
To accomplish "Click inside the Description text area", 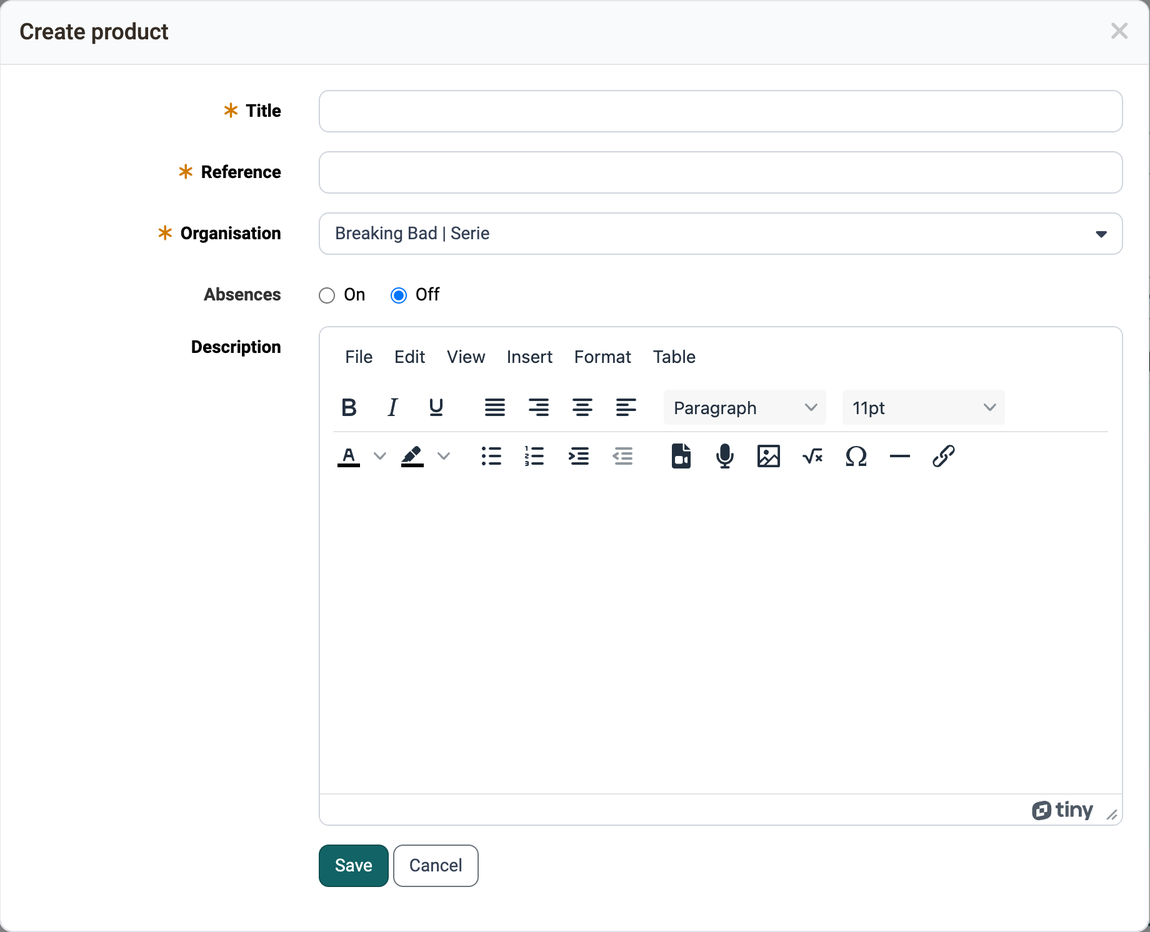I will point(720,638).
